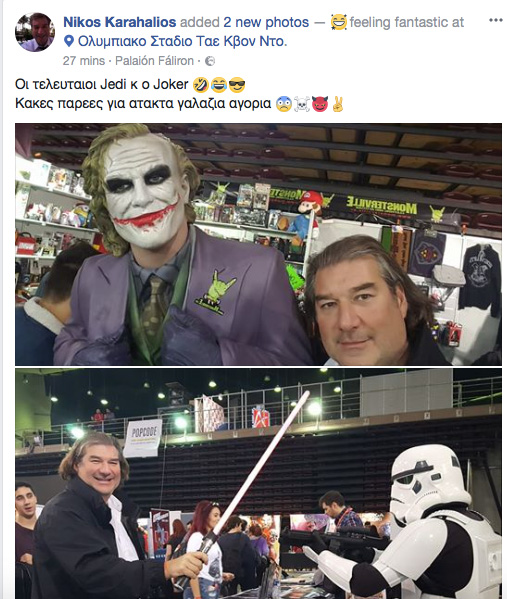Viewport: 507px width, 599px height.
Task: Open the '2 new photos' link
Action: coord(266,22)
